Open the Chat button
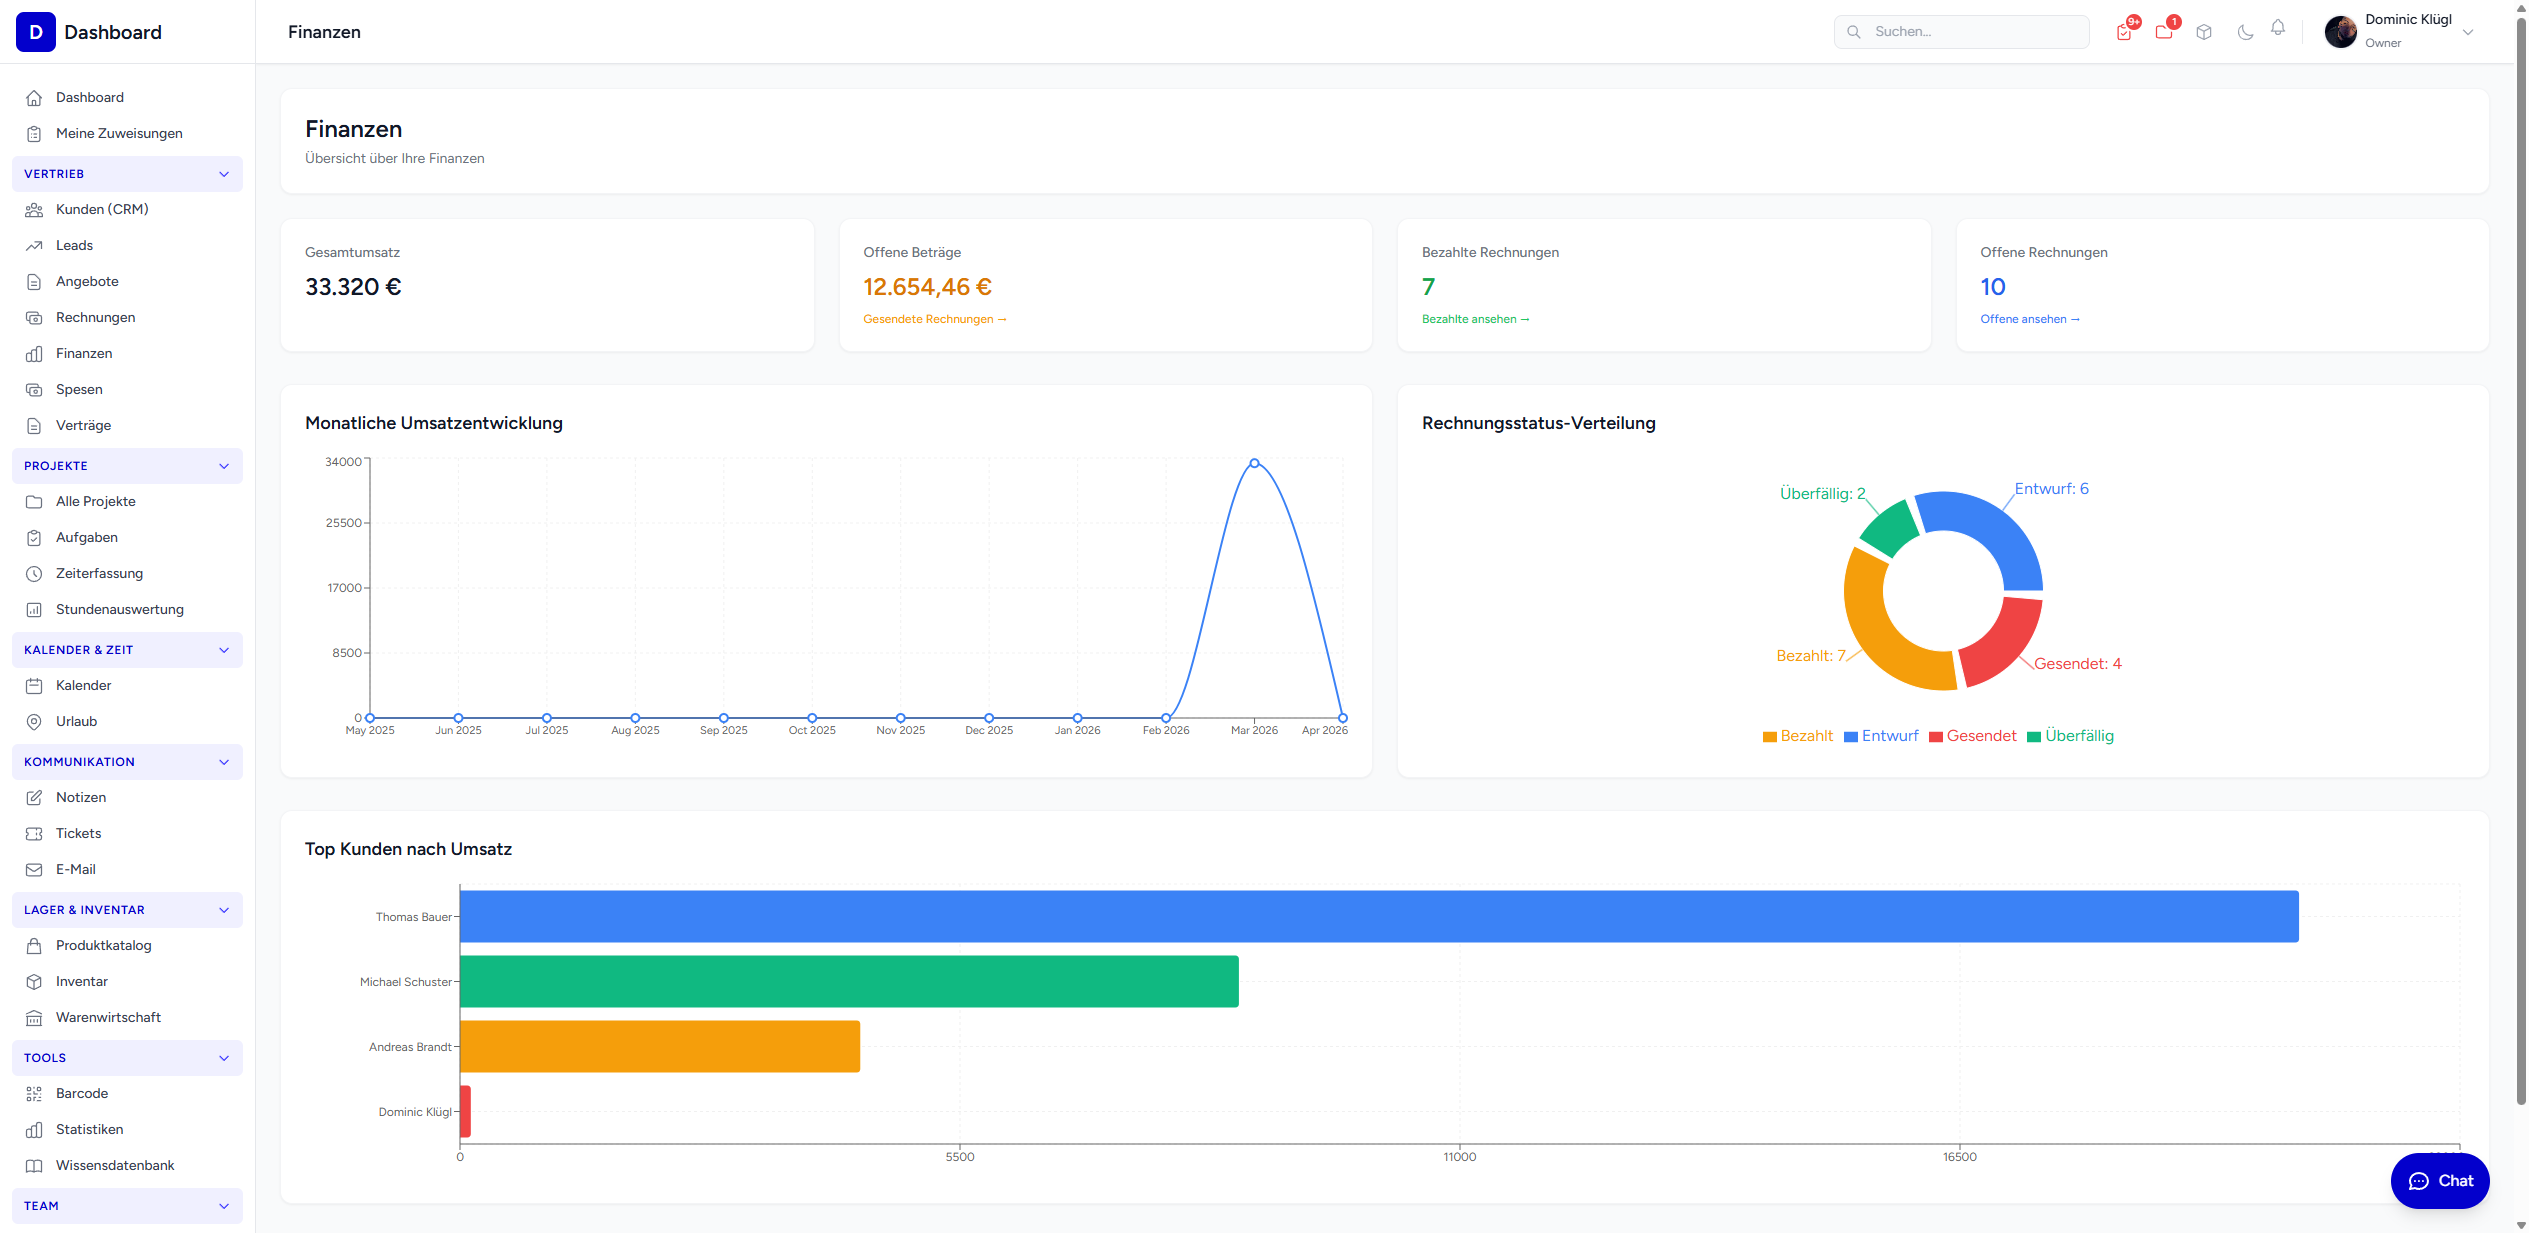This screenshot has width=2529, height=1233. pyautogui.click(x=2439, y=1181)
